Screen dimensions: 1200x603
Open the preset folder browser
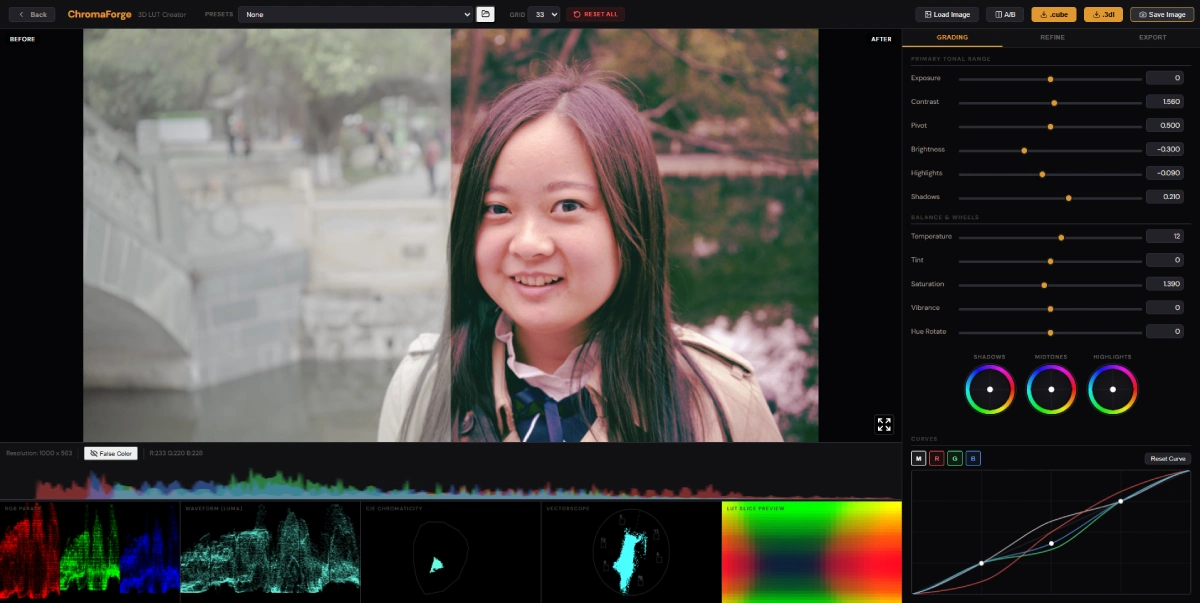pos(487,14)
